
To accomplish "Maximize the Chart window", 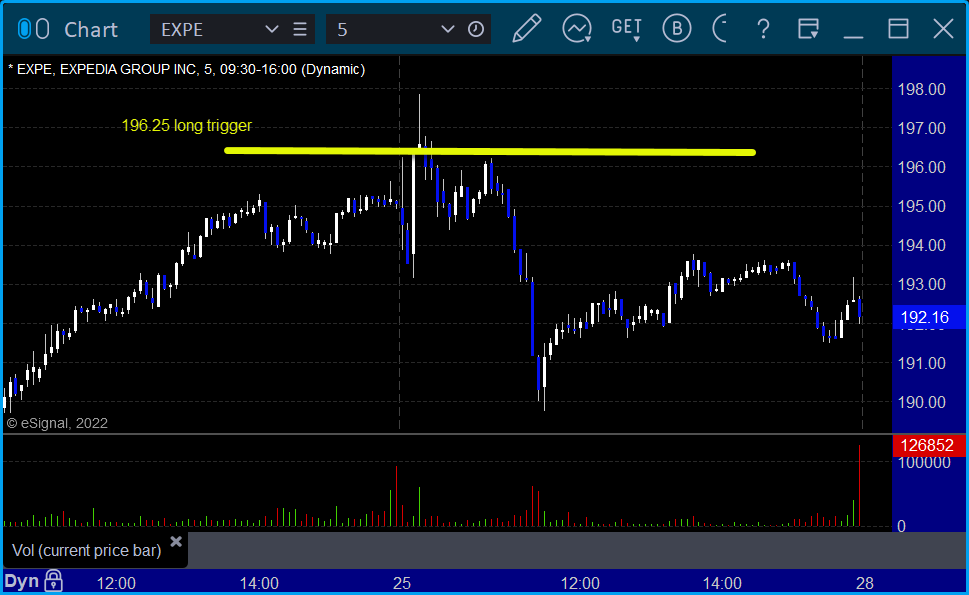I will tap(898, 29).
